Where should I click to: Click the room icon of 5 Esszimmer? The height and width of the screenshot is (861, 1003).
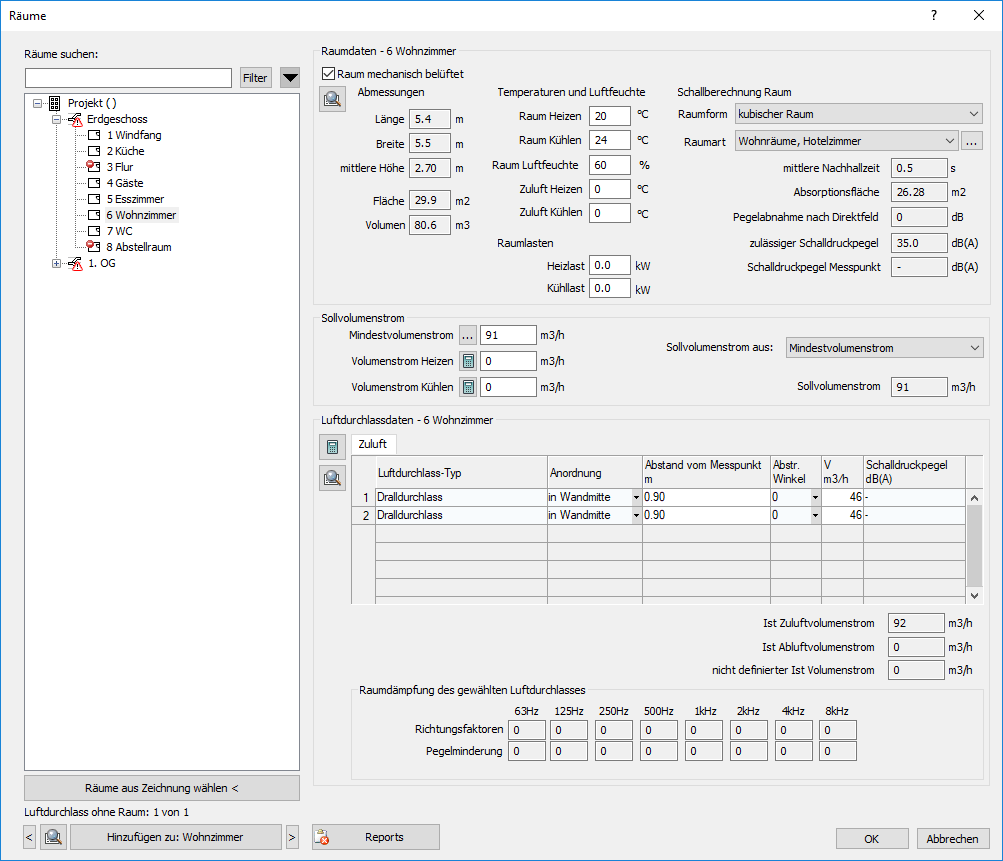[x=94, y=199]
